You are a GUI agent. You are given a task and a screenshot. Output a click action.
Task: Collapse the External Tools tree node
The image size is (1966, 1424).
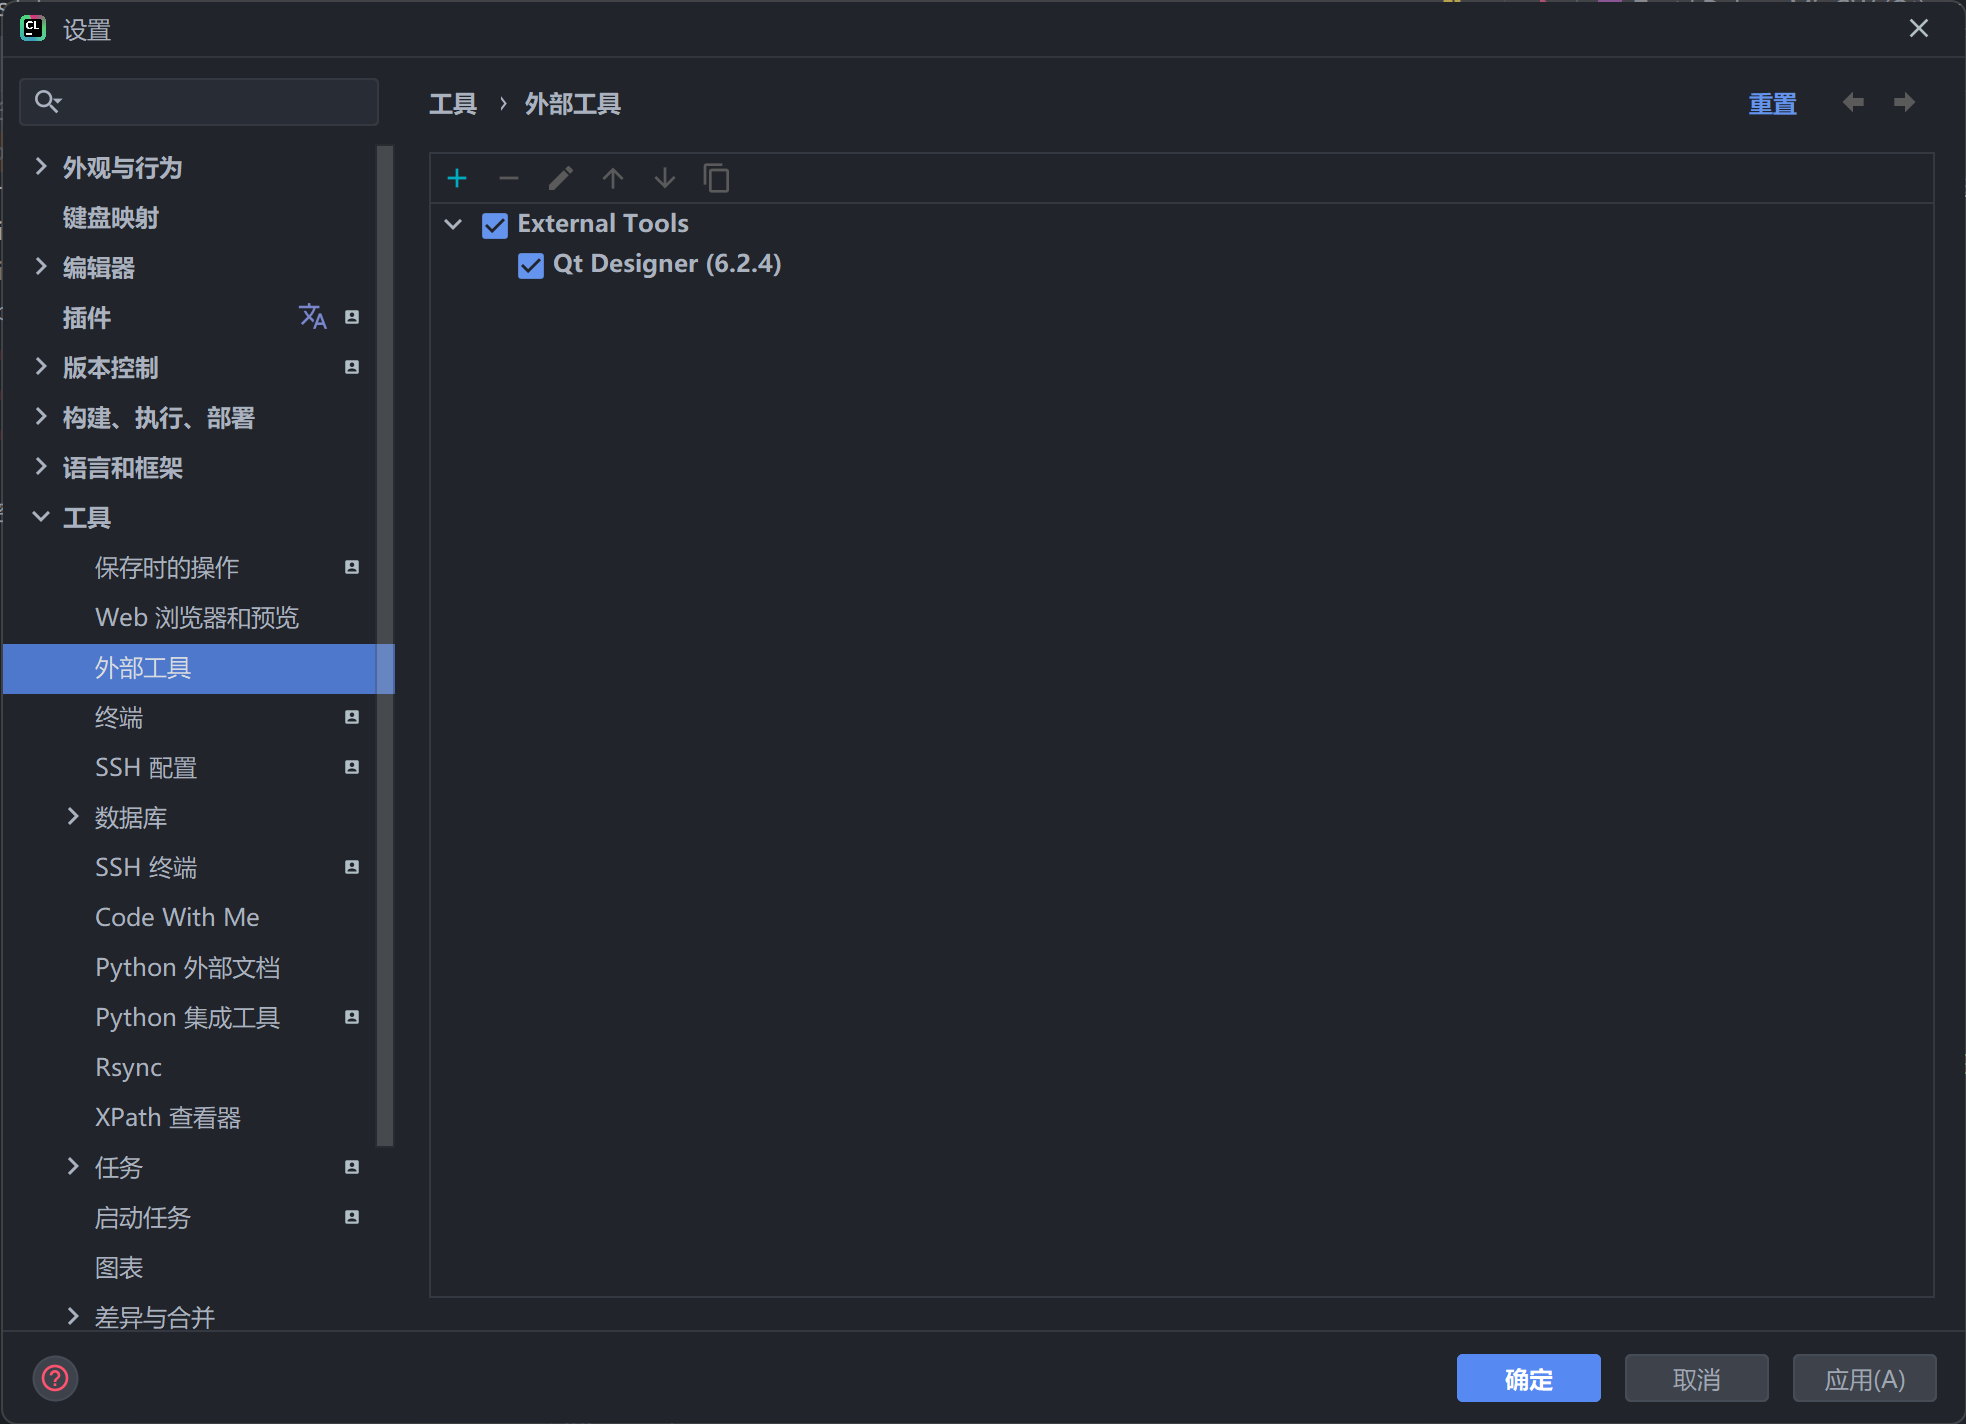(x=453, y=224)
